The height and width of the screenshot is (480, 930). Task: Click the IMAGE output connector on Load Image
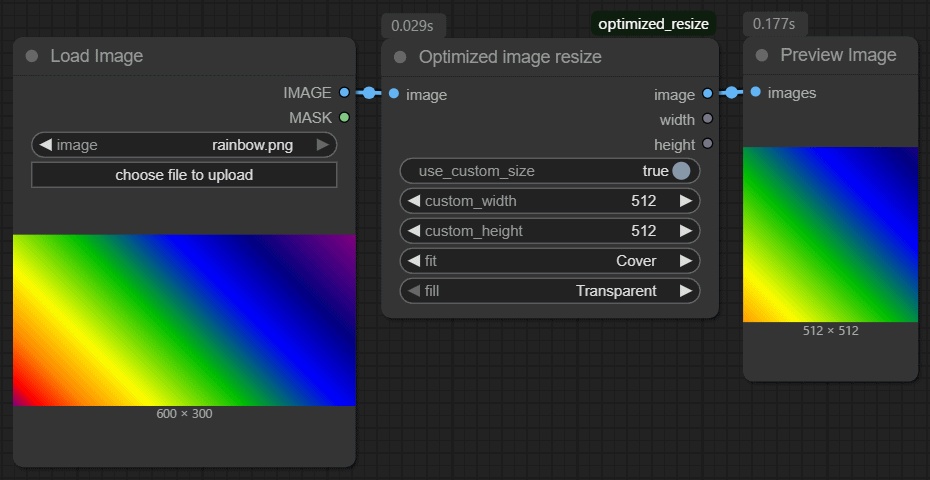345,92
